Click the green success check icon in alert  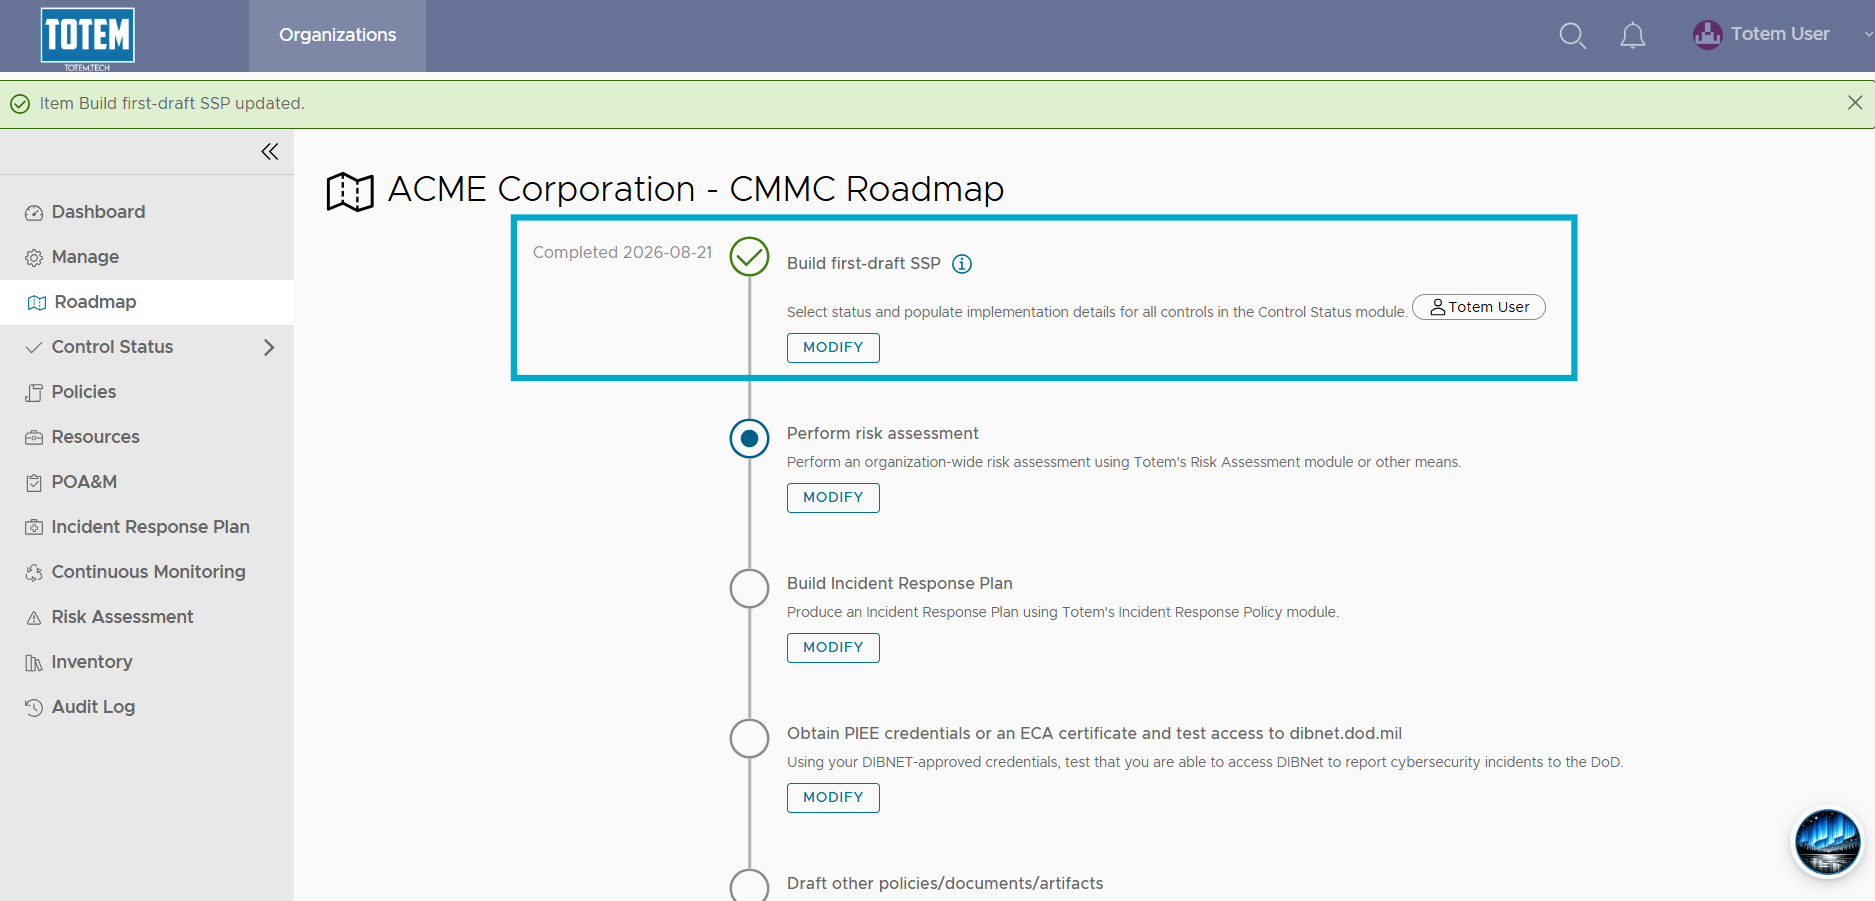pos(20,104)
